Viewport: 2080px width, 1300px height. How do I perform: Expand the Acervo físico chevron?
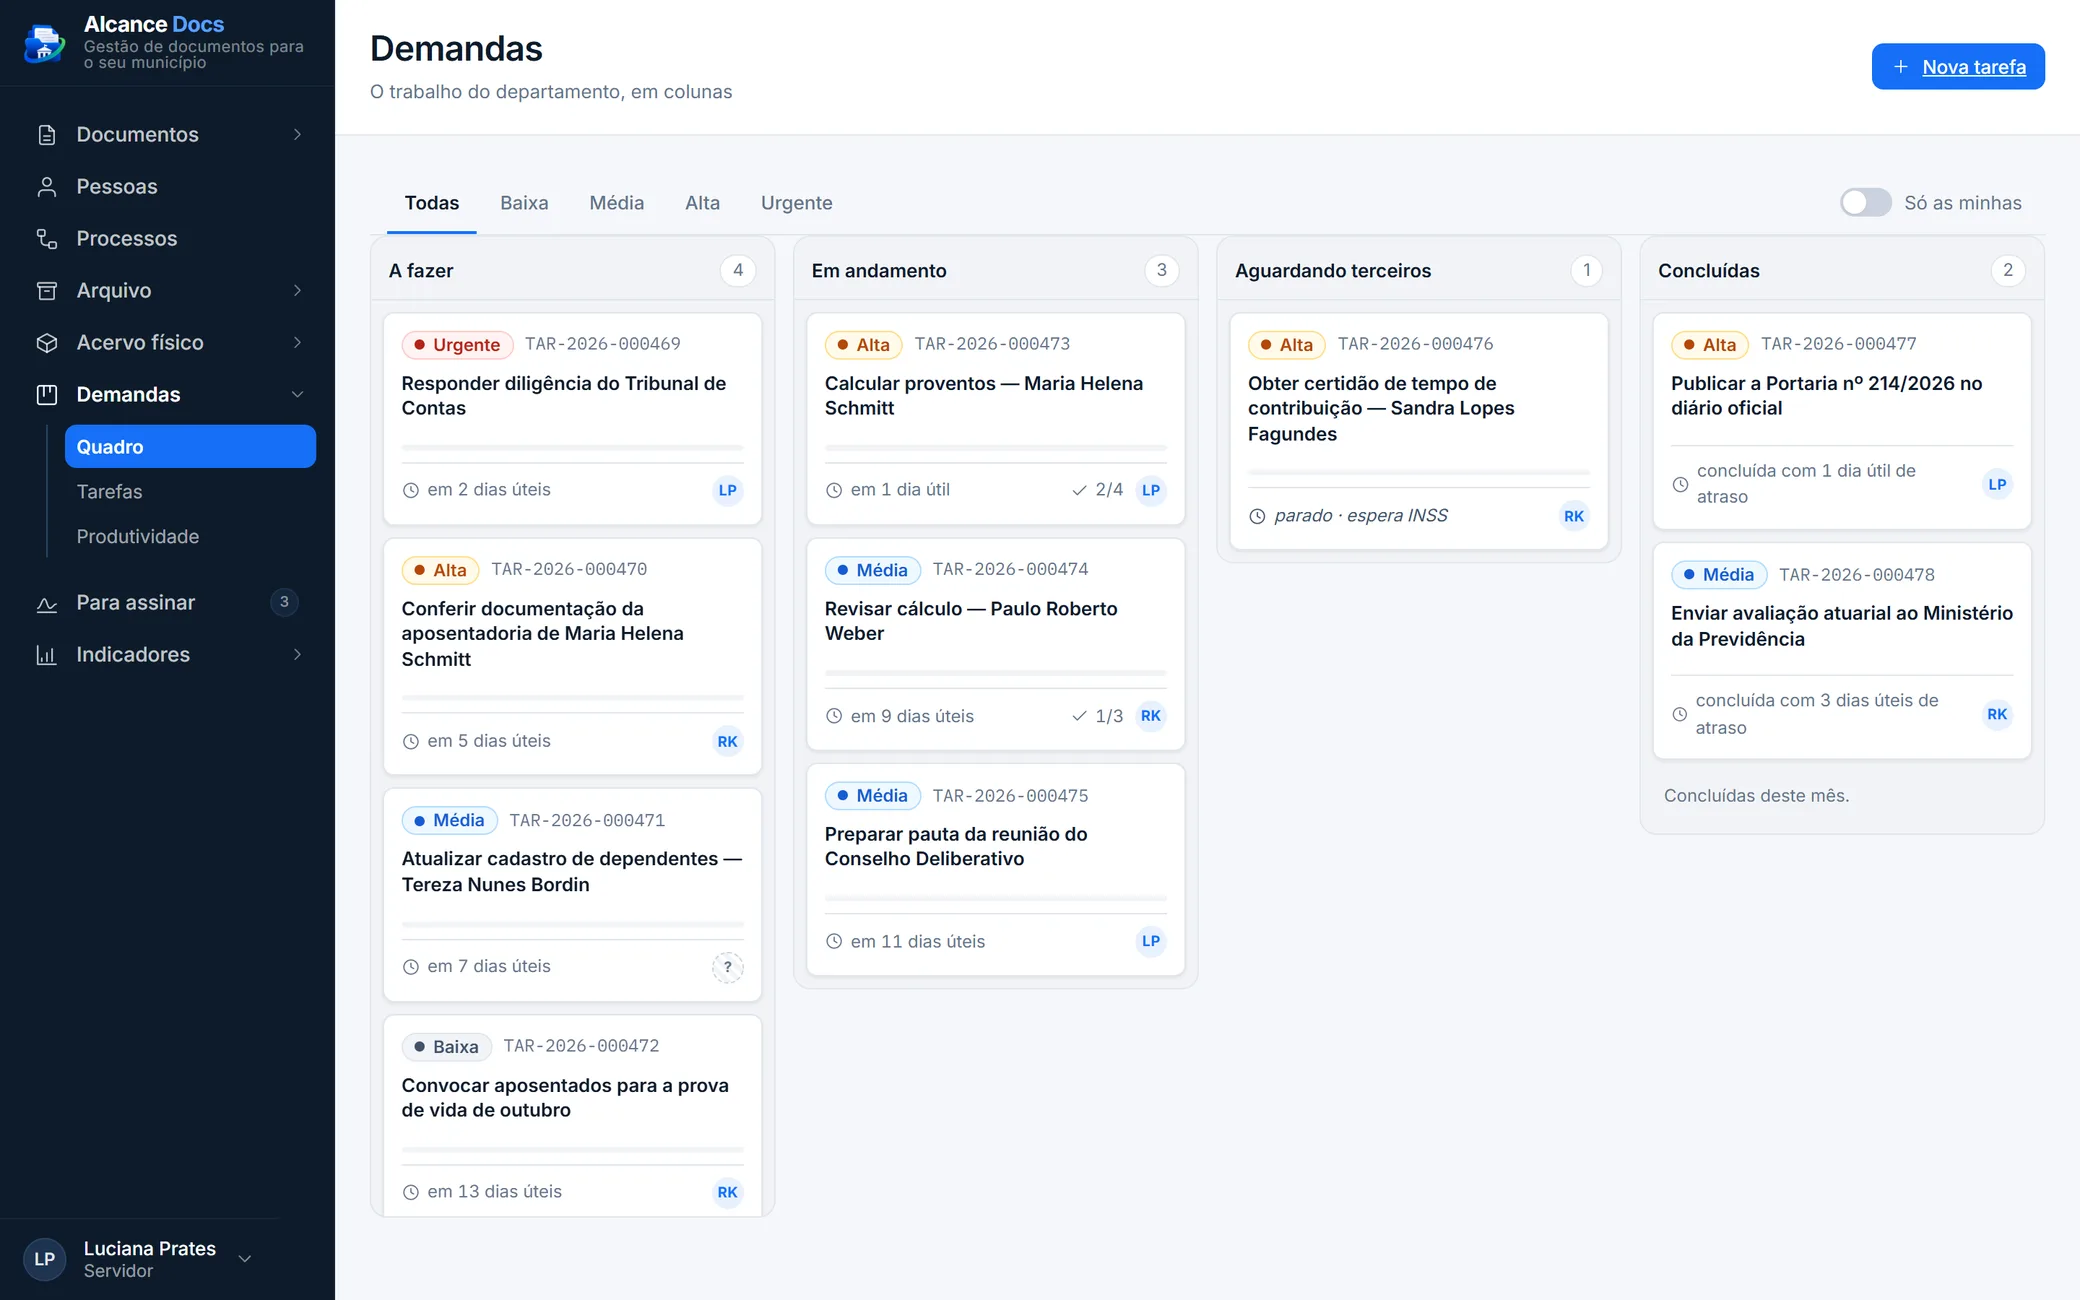[x=297, y=343]
